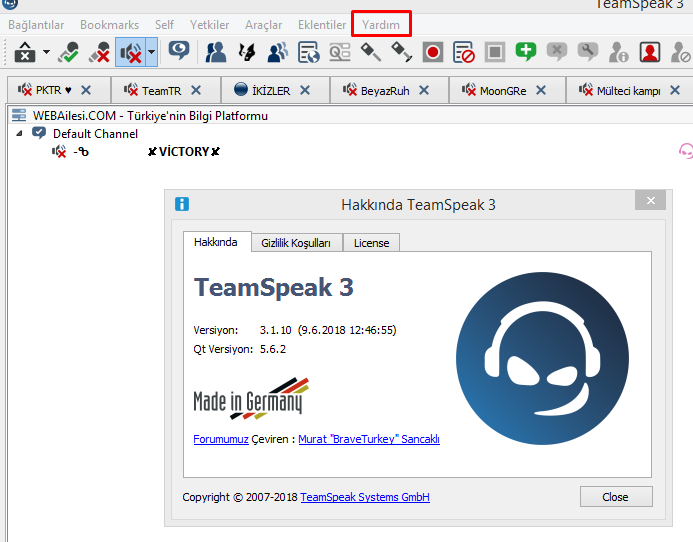Image resolution: width=693 pixels, height=542 pixels.
Task: Click the pink headset icon on VİCTORY's row
Action: pyautogui.click(x=686, y=151)
